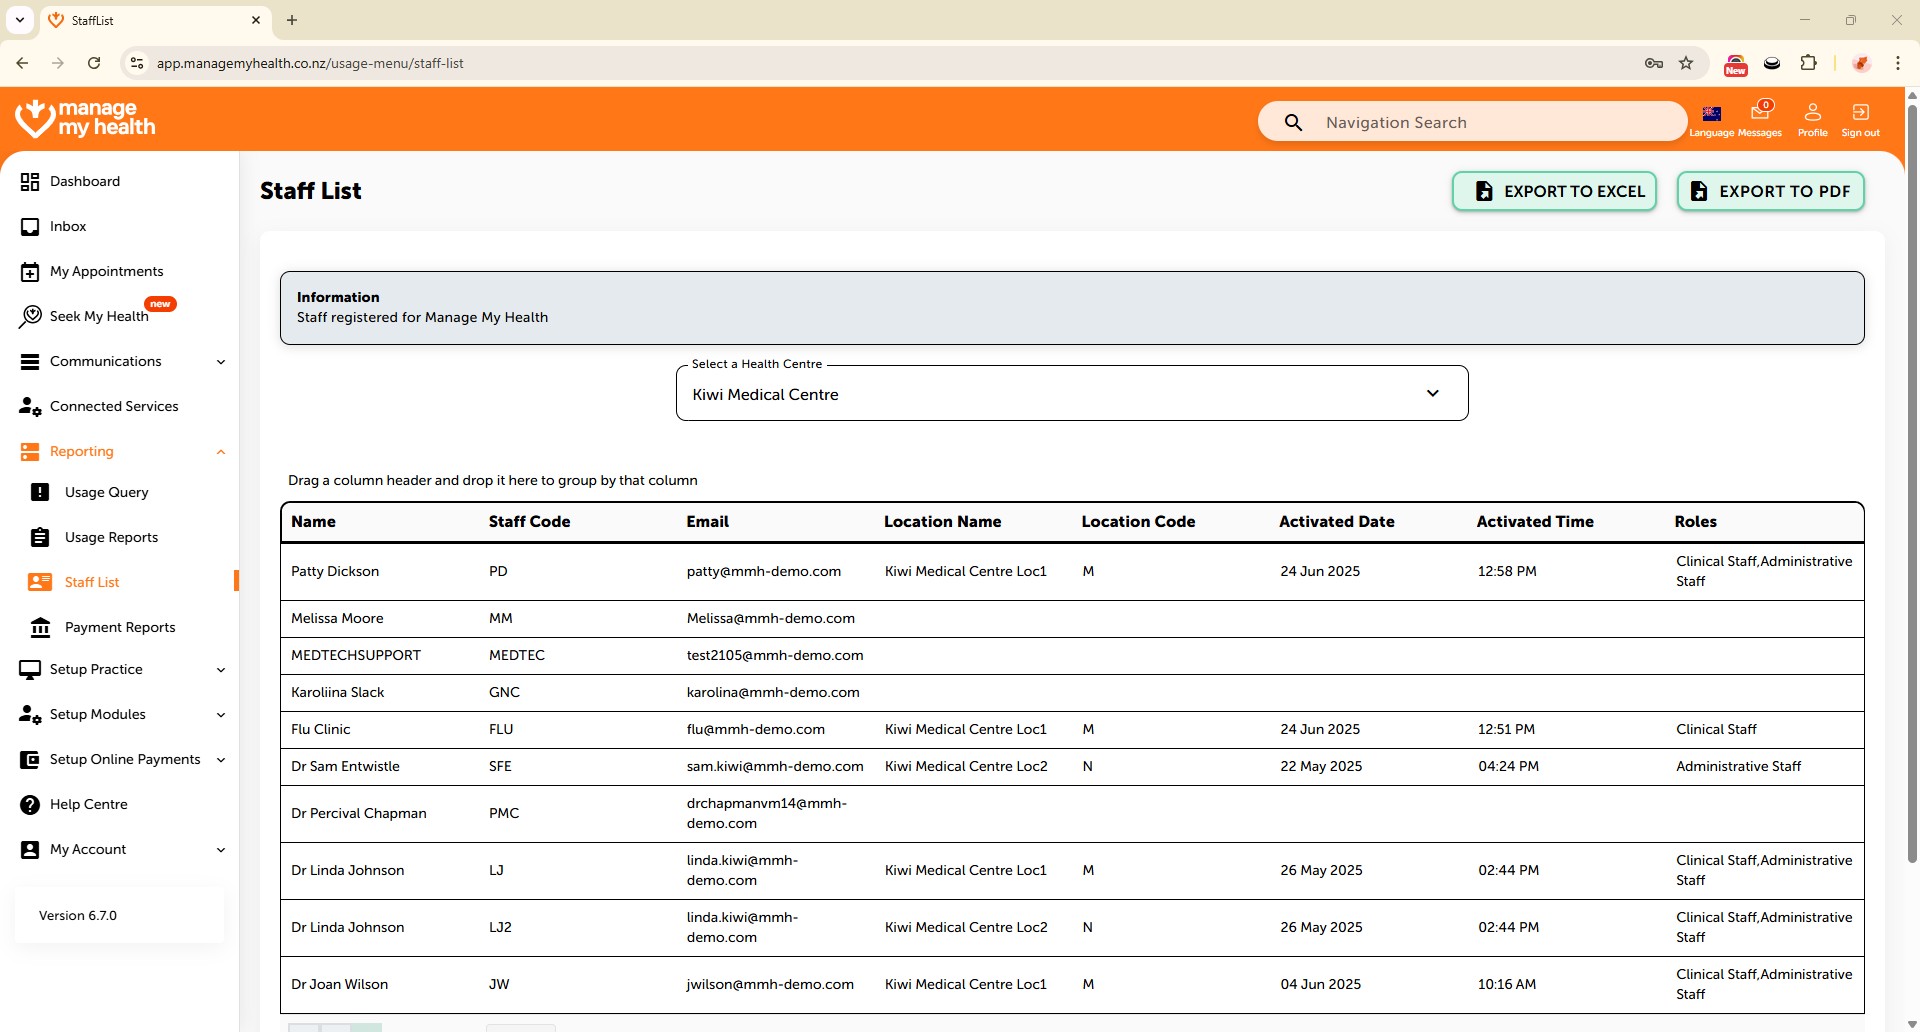Bookmark this page with star icon
1920x1032 pixels.
(x=1686, y=63)
